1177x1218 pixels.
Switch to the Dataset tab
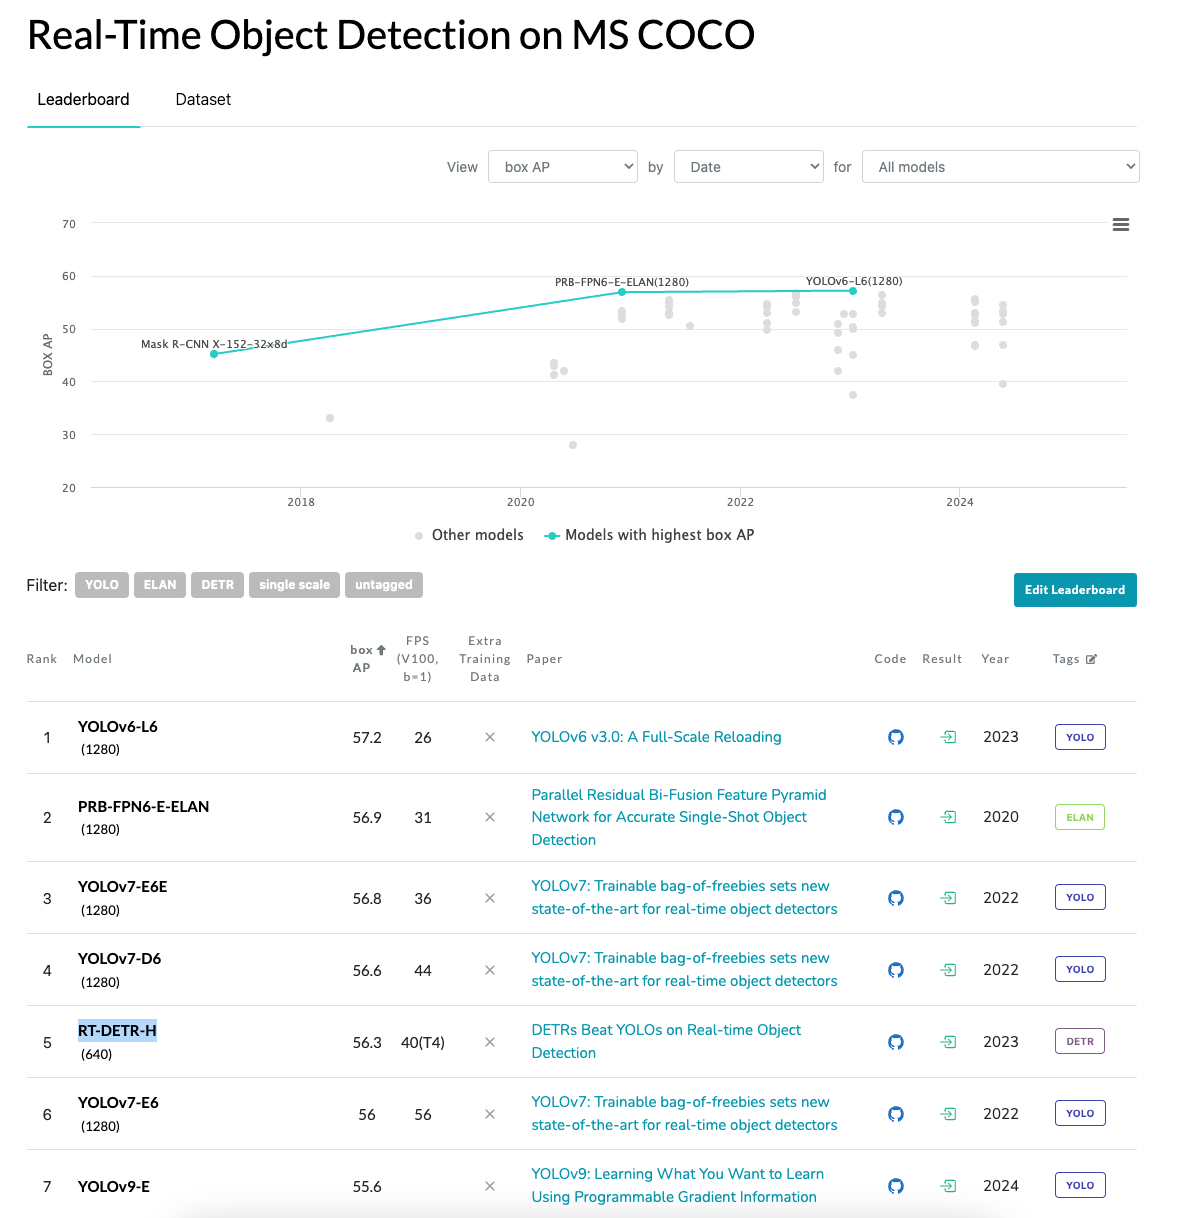click(x=203, y=100)
